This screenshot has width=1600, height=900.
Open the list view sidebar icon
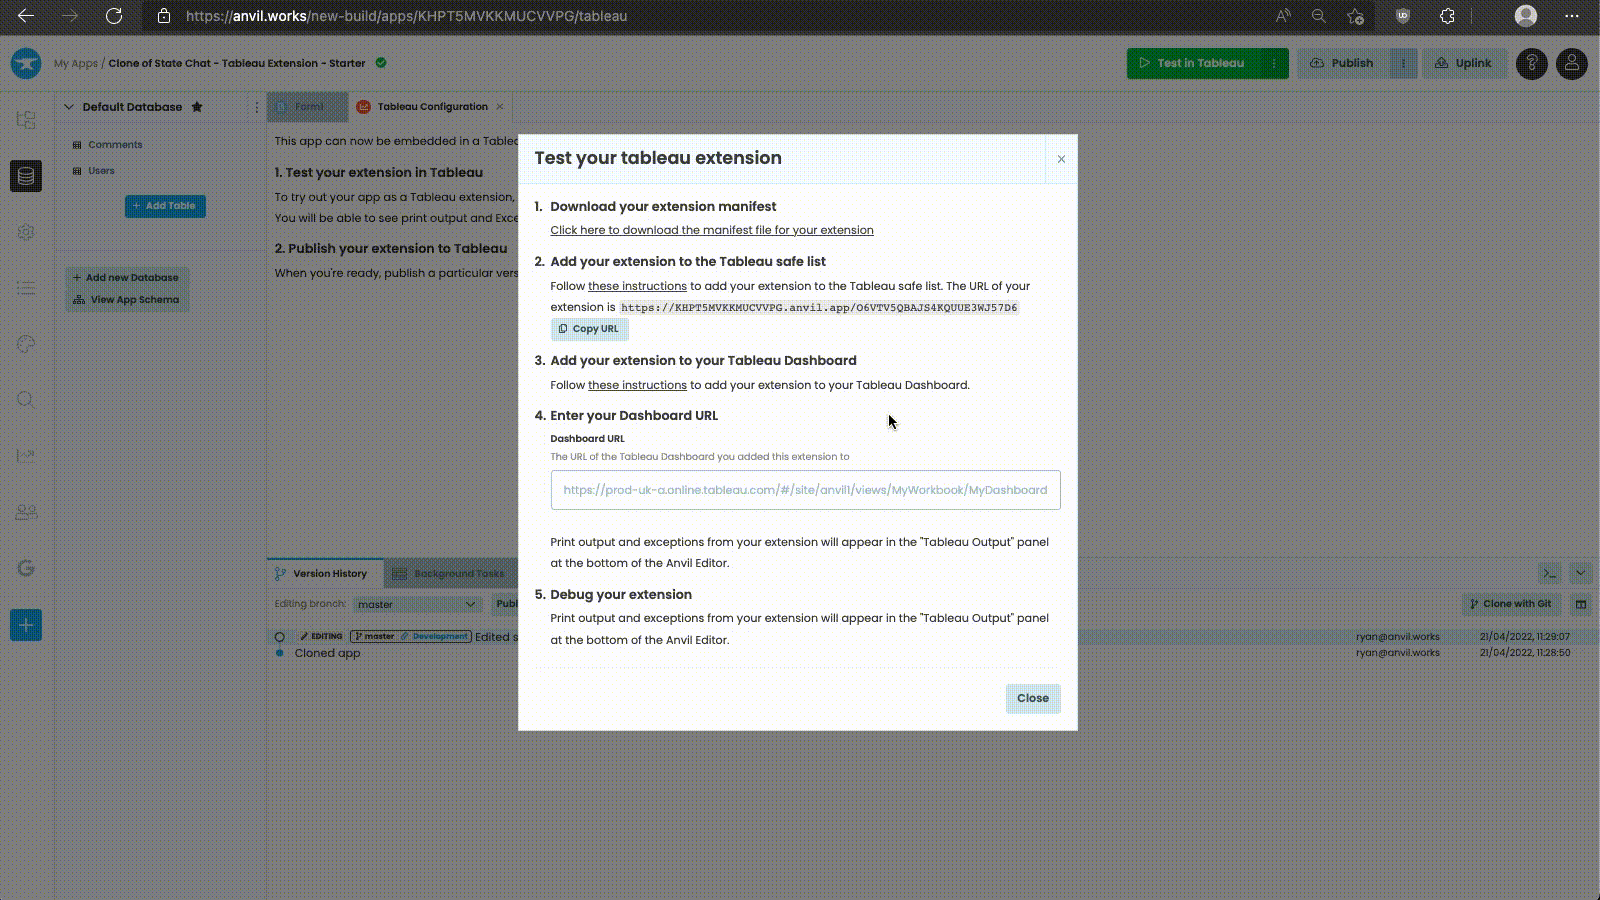pyautogui.click(x=26, y=288)
